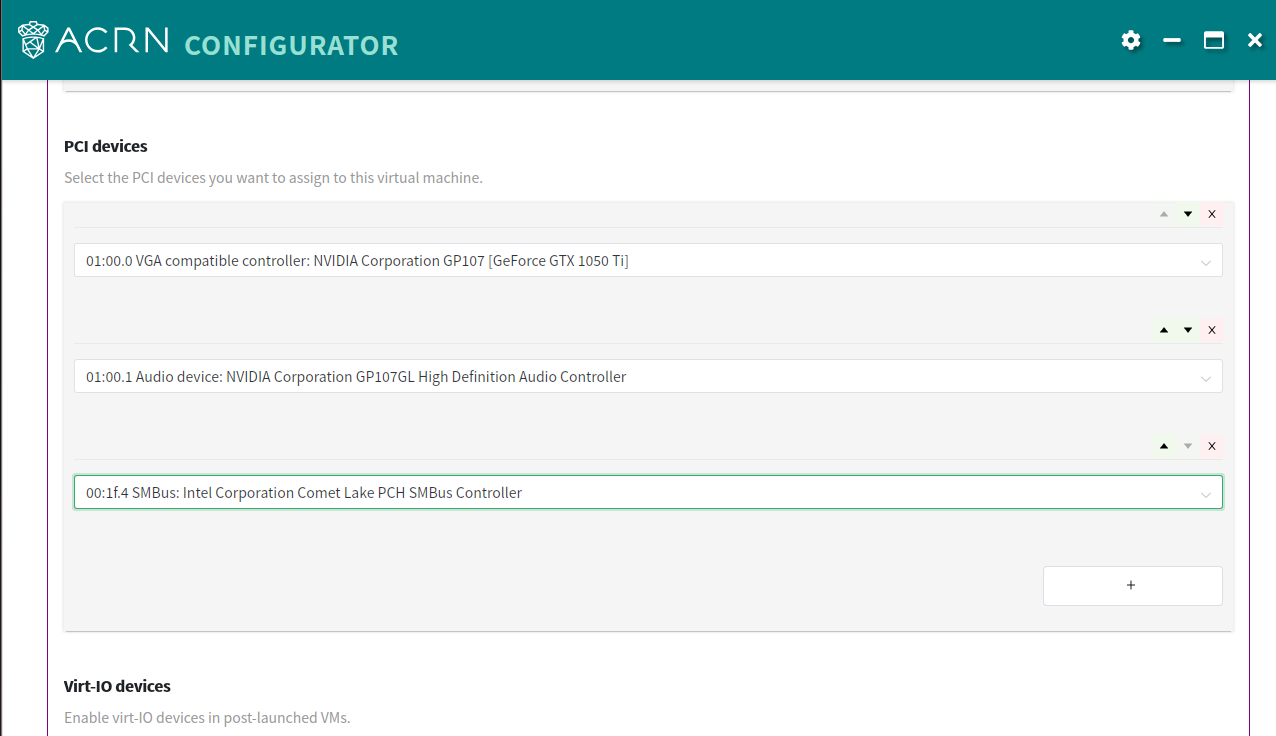
Task: Minimize the ACRN Configurator window
Action: pyautogui.click(x=1172, y=40)
